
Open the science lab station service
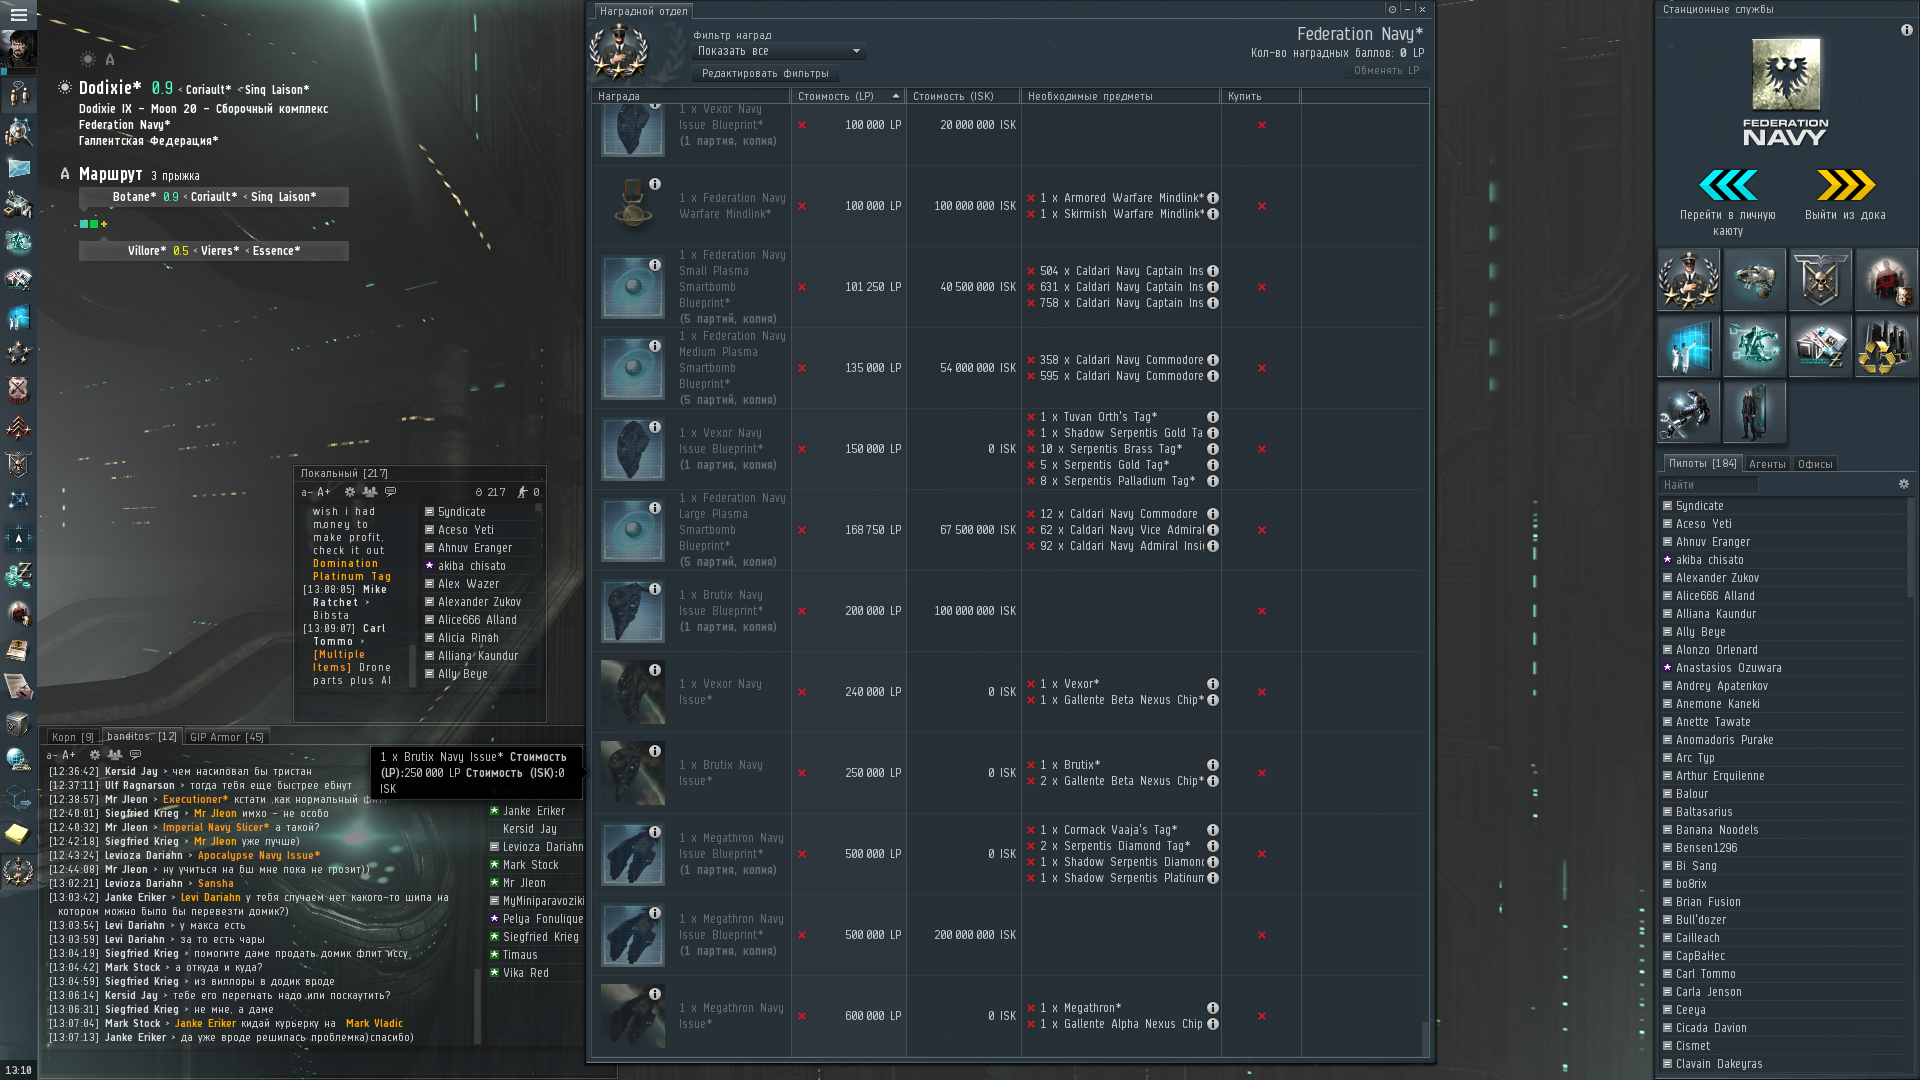click(x=1688, y=346)
